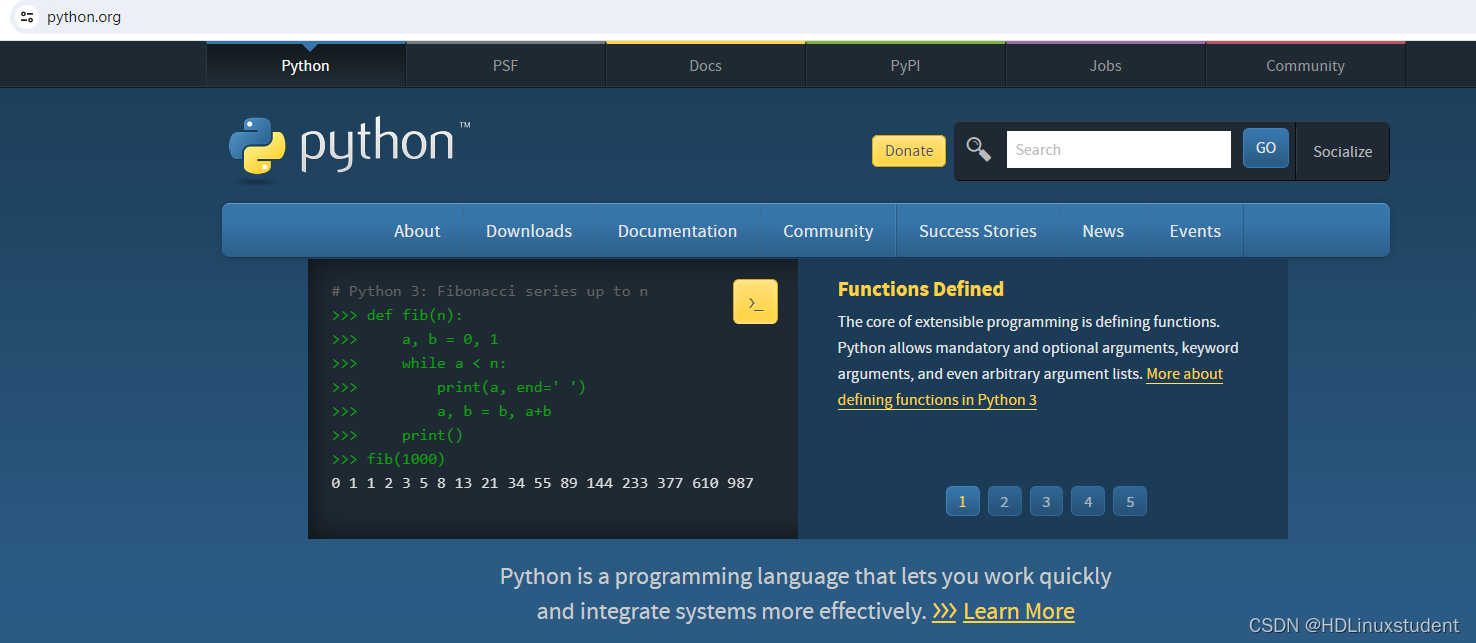Screen dimensions: 1476x643
Task: Open the Socialize menu
Action: pyautogui.click(x=1342, y=152)
